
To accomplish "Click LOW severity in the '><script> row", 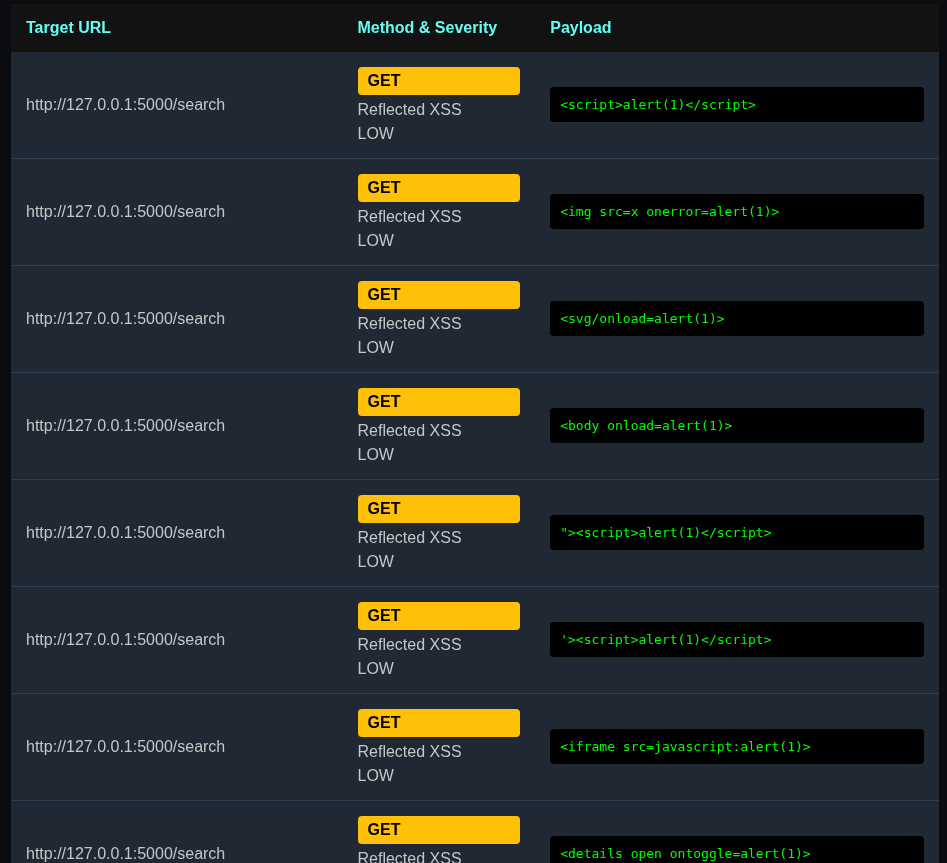I will pos(376,669).
